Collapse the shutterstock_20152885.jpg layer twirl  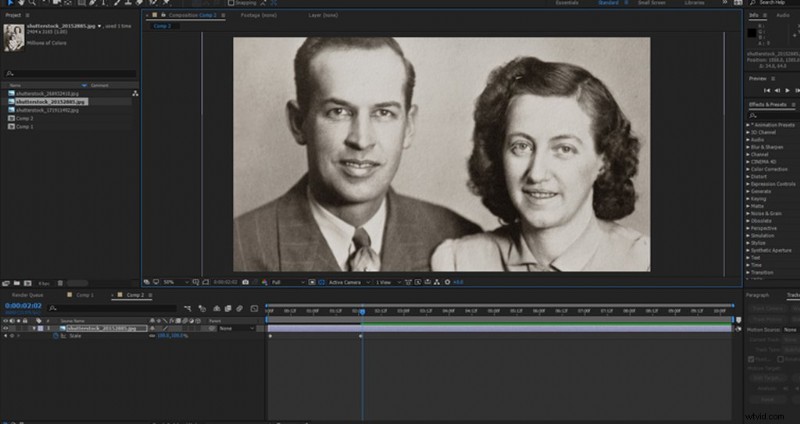34,329
